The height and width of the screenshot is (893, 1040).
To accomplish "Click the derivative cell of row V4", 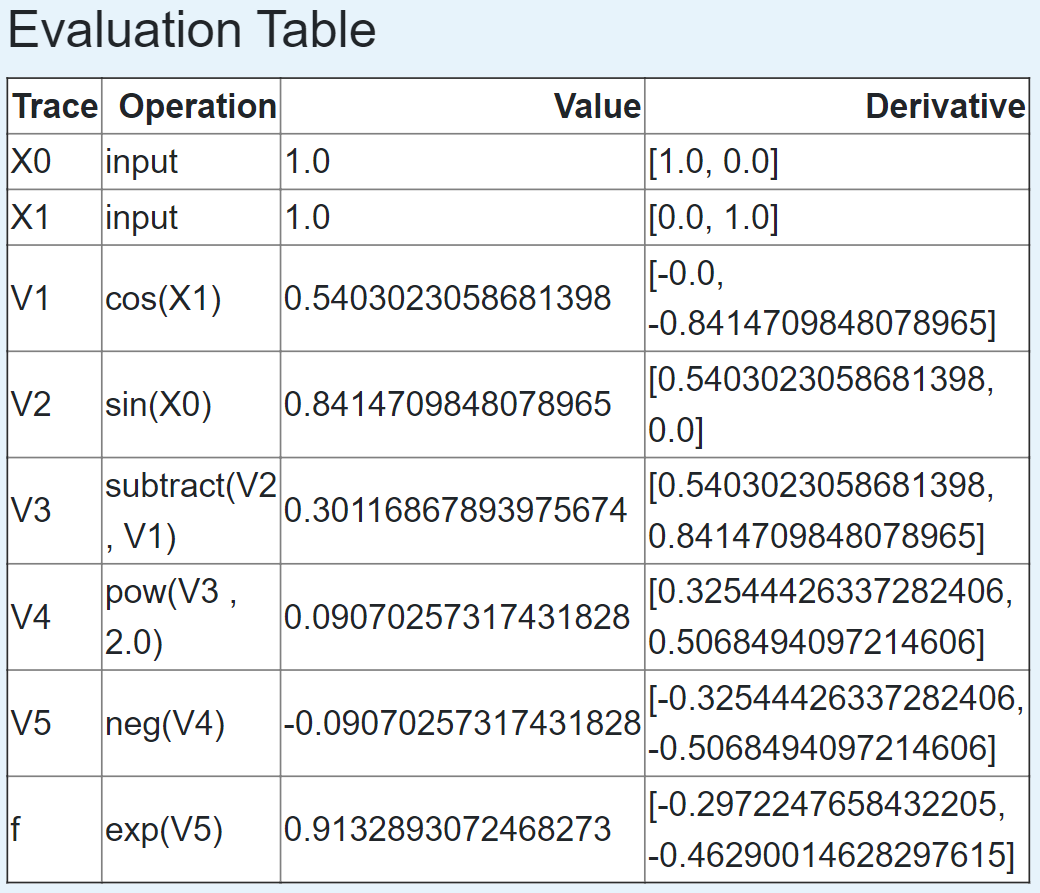I will pyautogui.click(x=837, y=617).
